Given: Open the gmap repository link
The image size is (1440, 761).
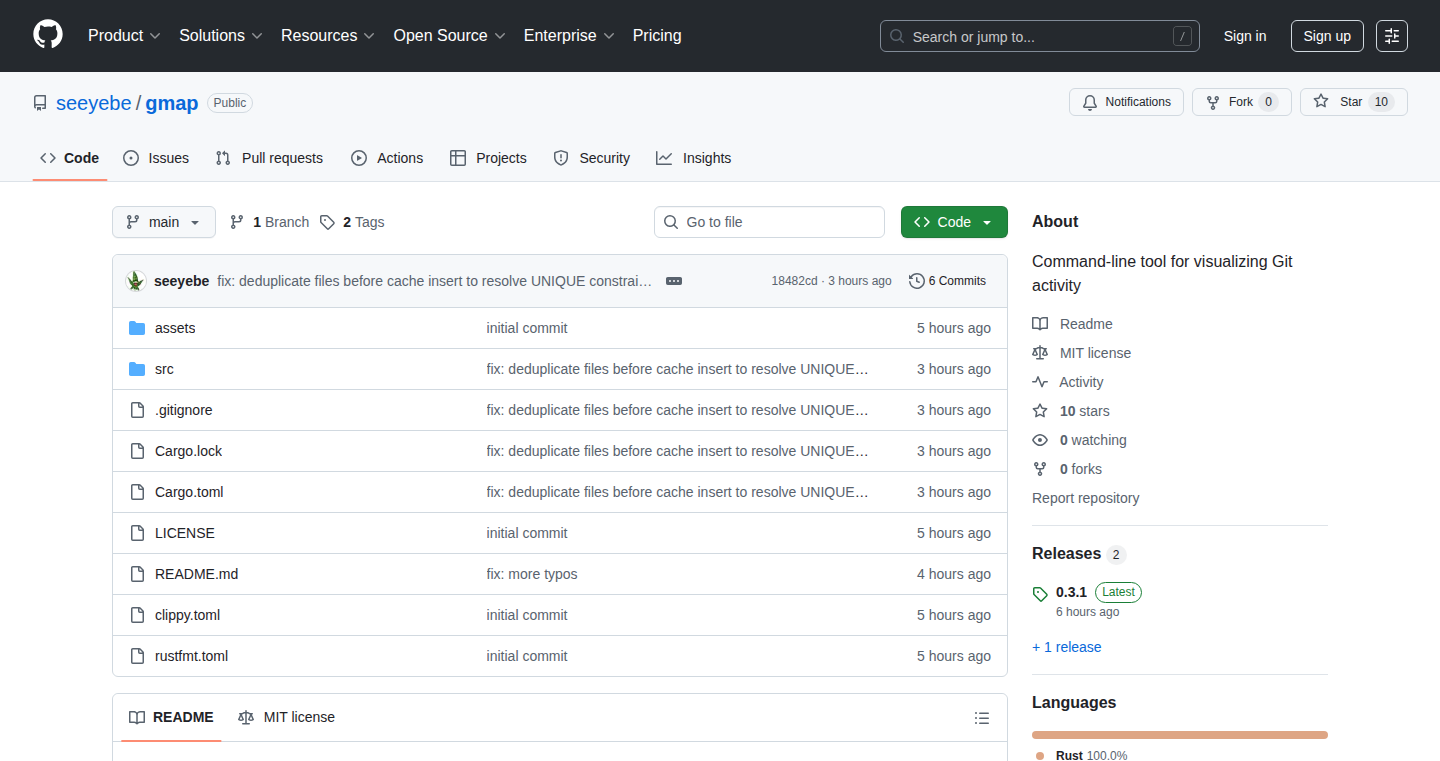Looking at the screenshot, I should [172, 103].
